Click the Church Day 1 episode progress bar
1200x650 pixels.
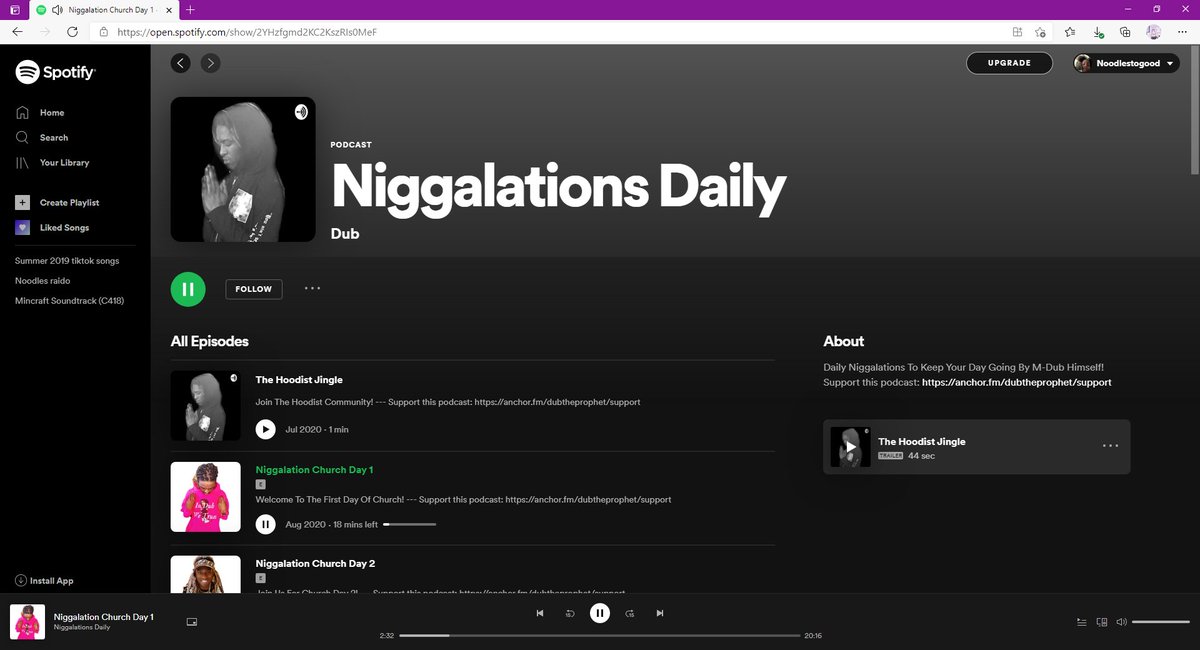pyautogui.click(x=409, y=524)
